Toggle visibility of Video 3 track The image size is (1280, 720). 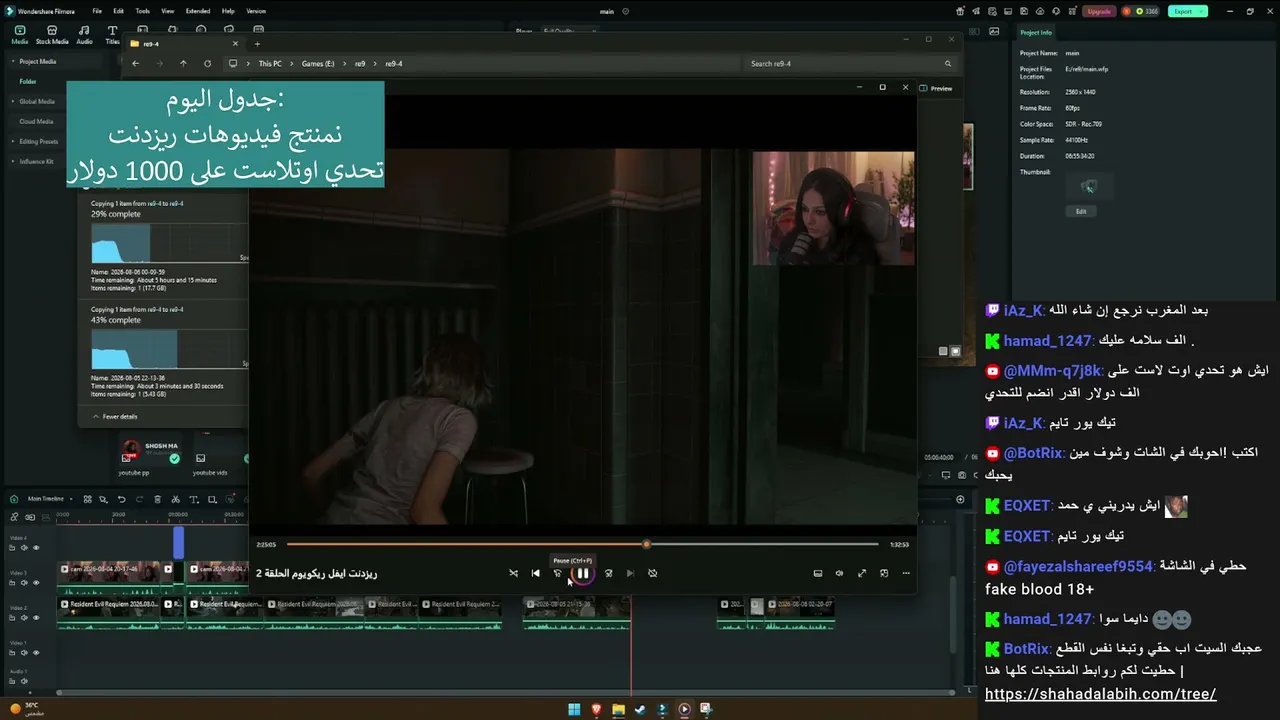[36, 583]
